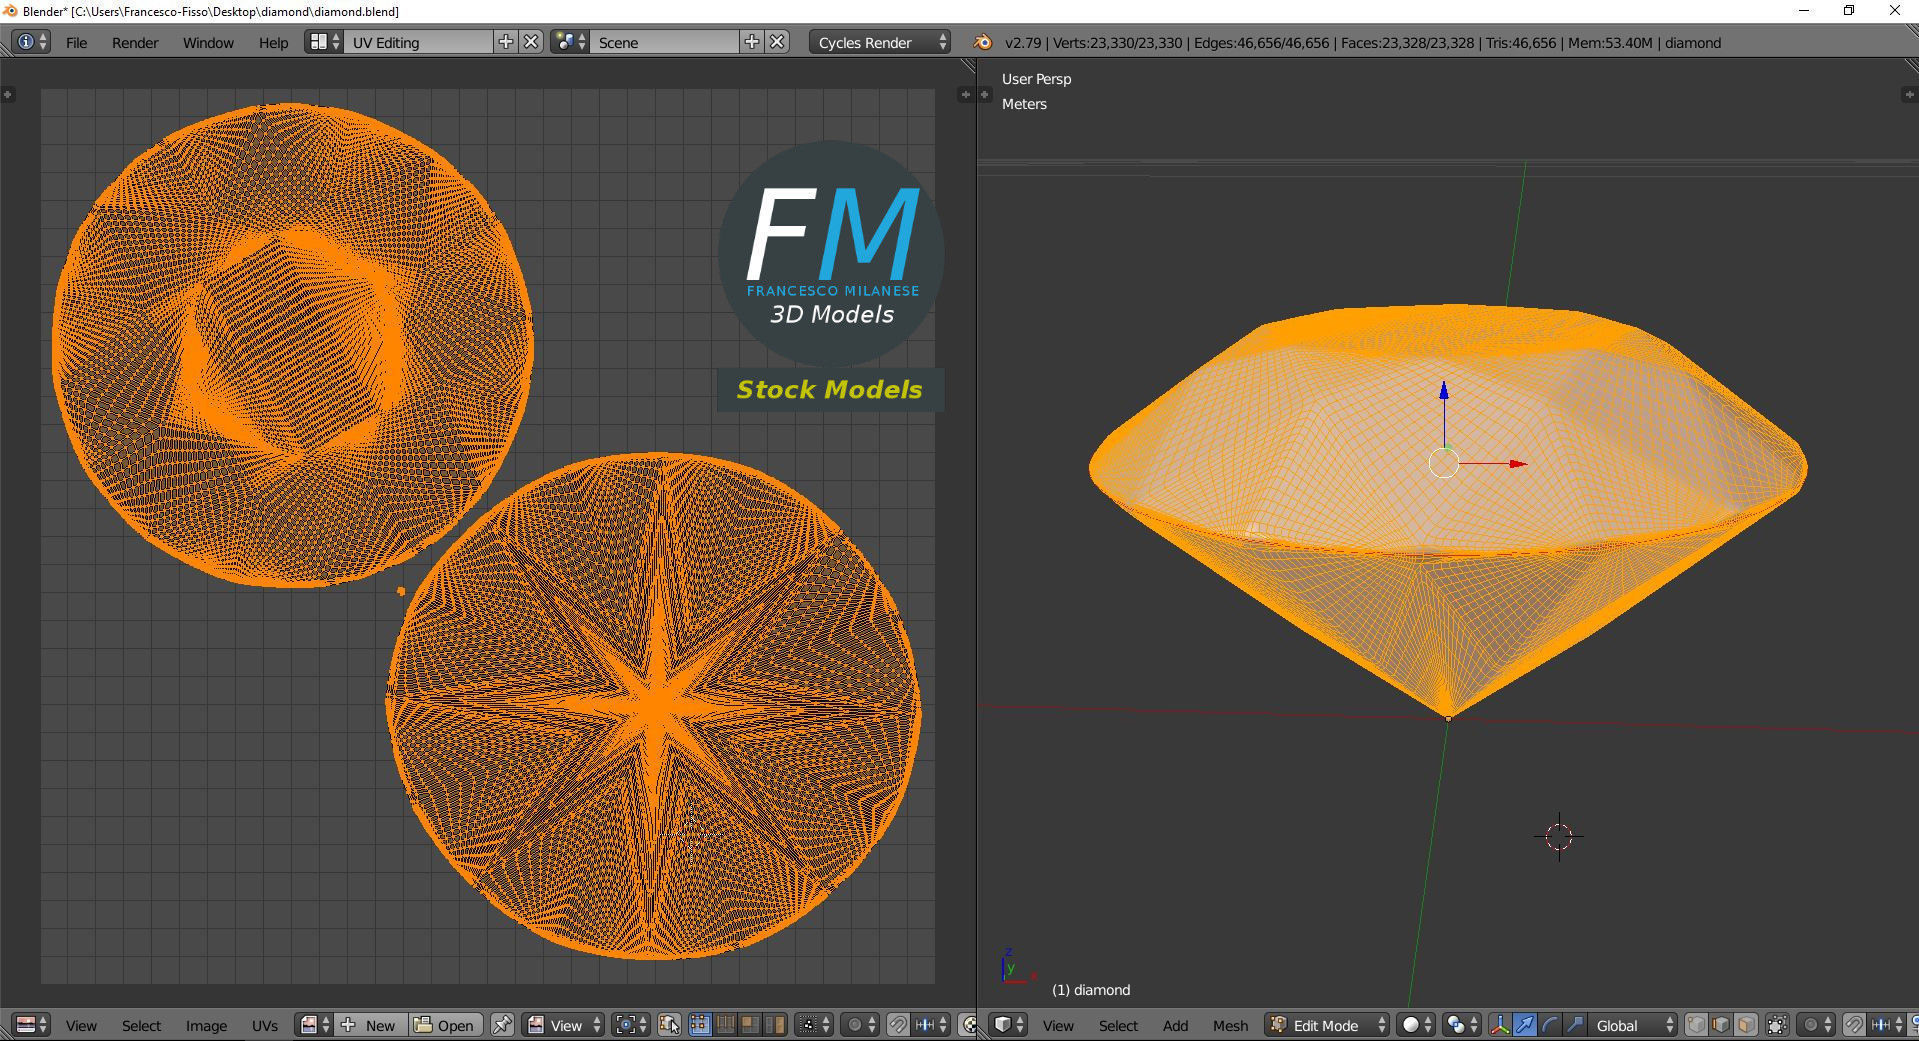Screen dimensions: 1919x1041
Task: Open the File menu
Action: pyautogui.click(x=76, y=42)
